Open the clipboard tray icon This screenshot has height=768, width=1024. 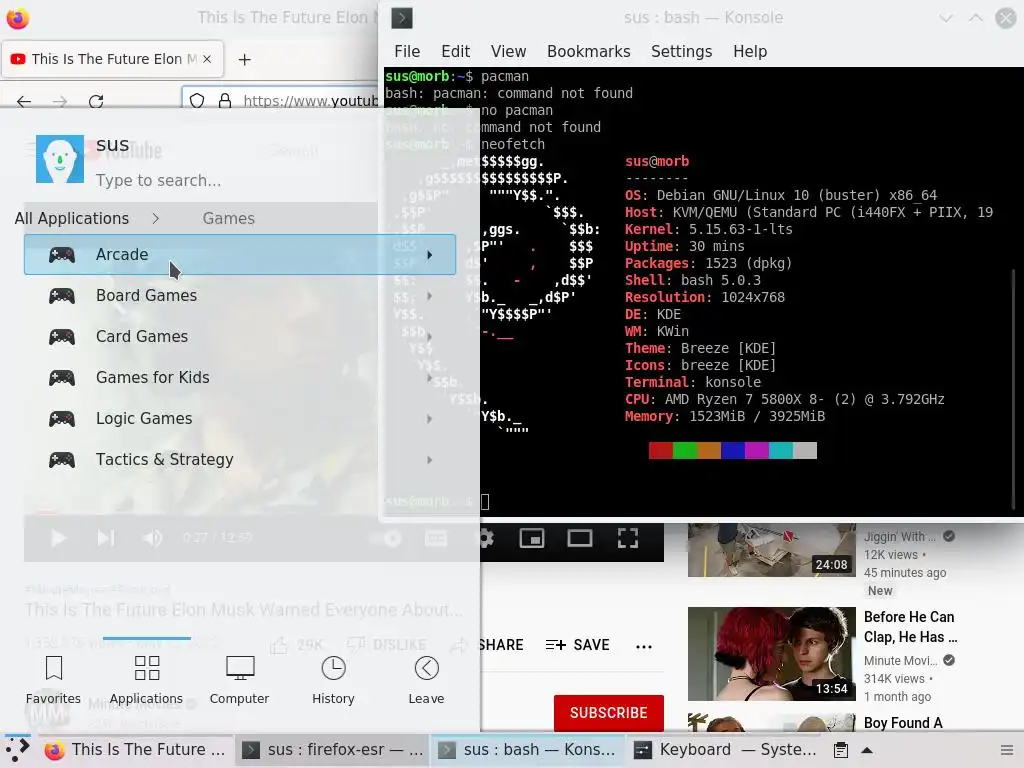[x=841, y=750]
